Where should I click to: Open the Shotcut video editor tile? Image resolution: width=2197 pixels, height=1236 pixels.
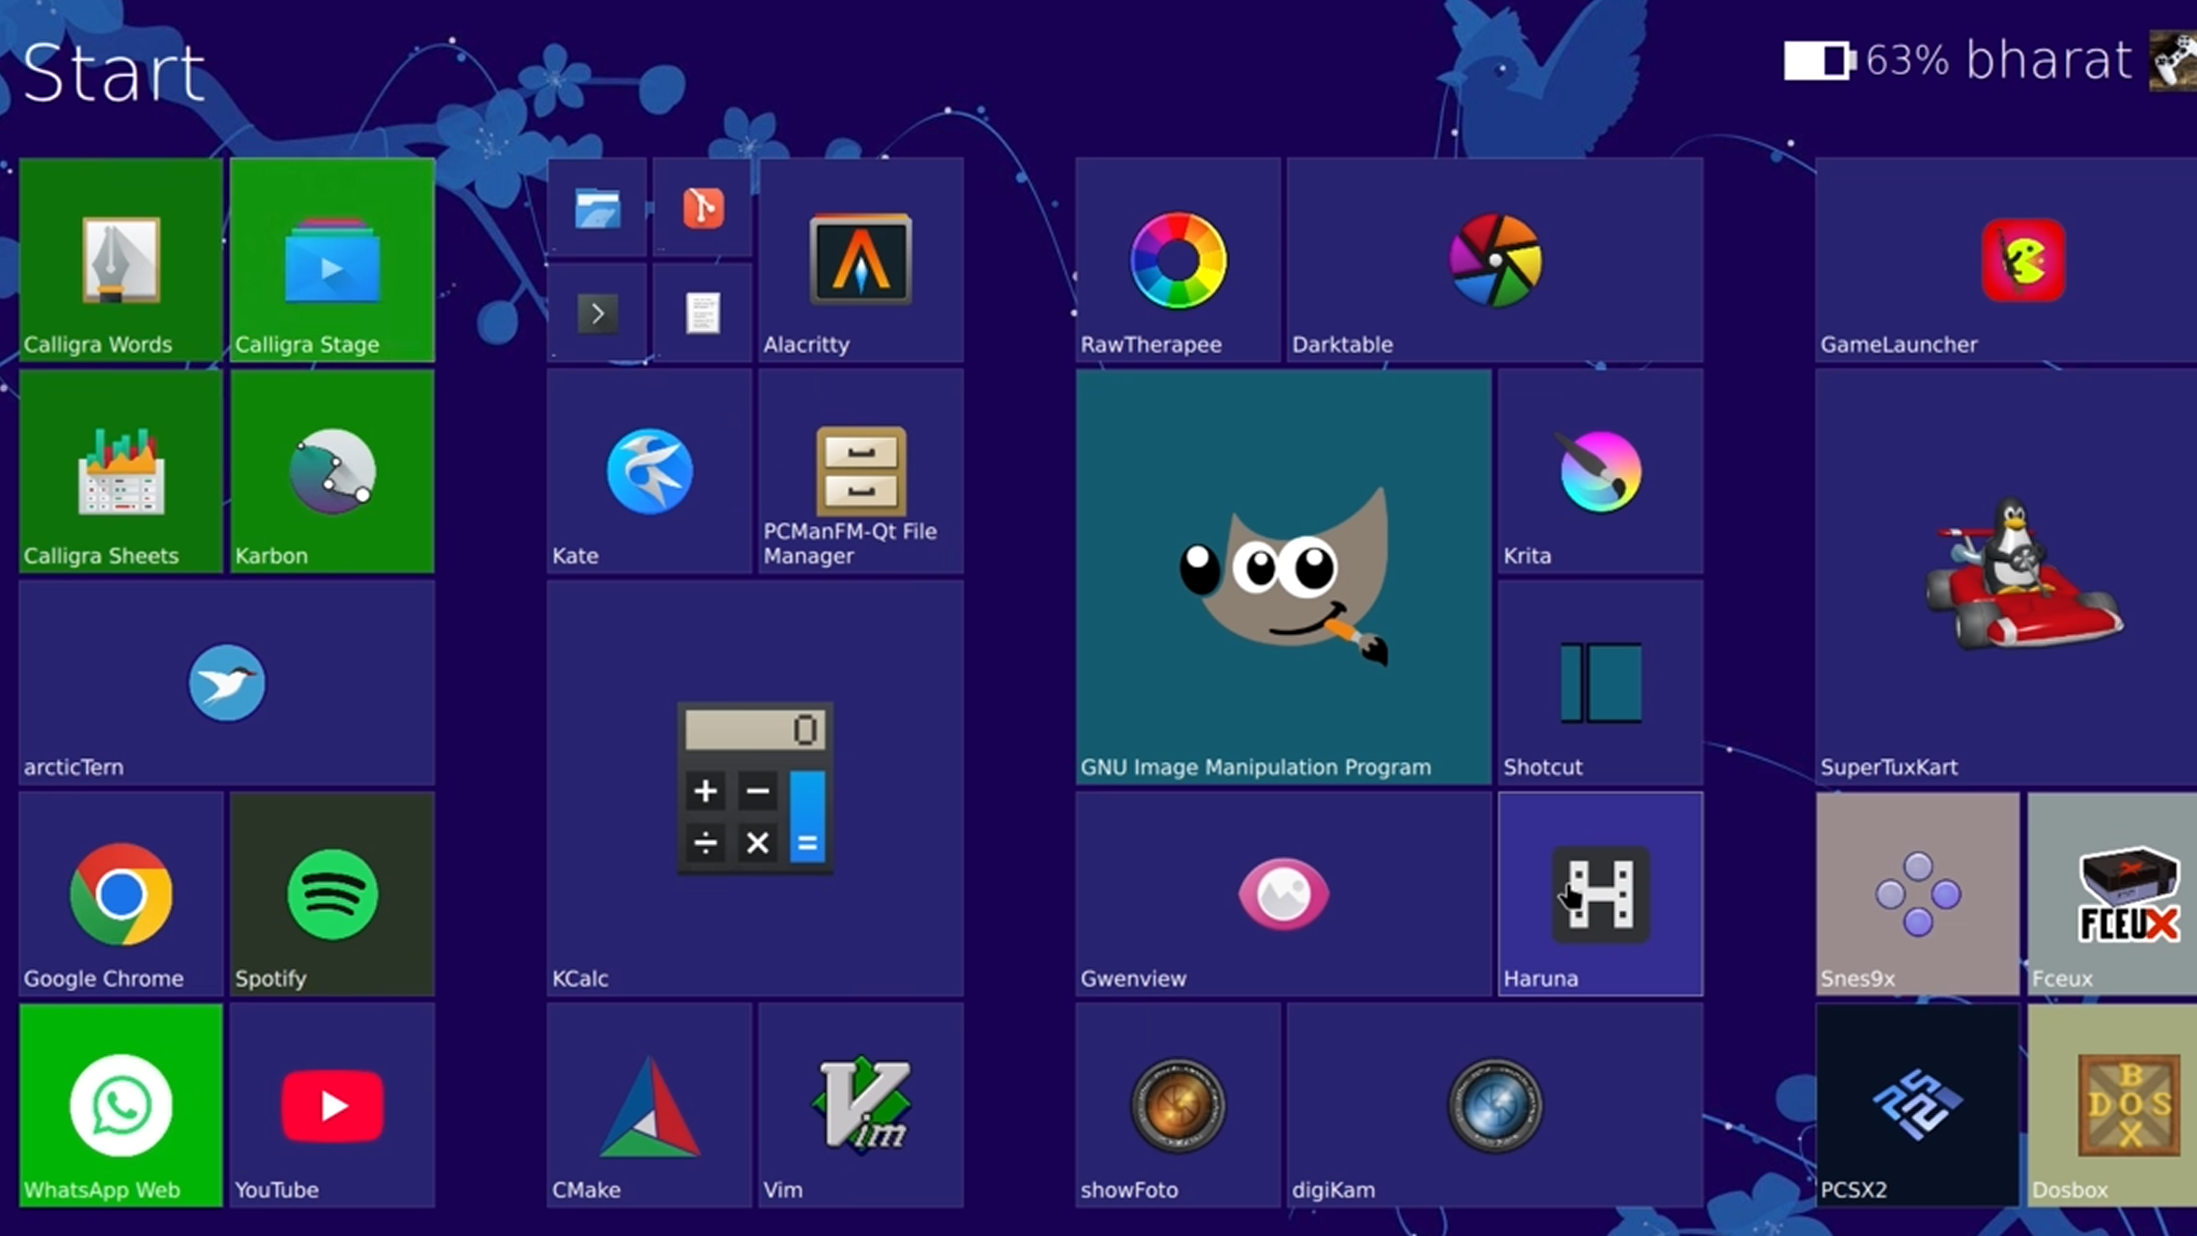tap(1598, 680)
